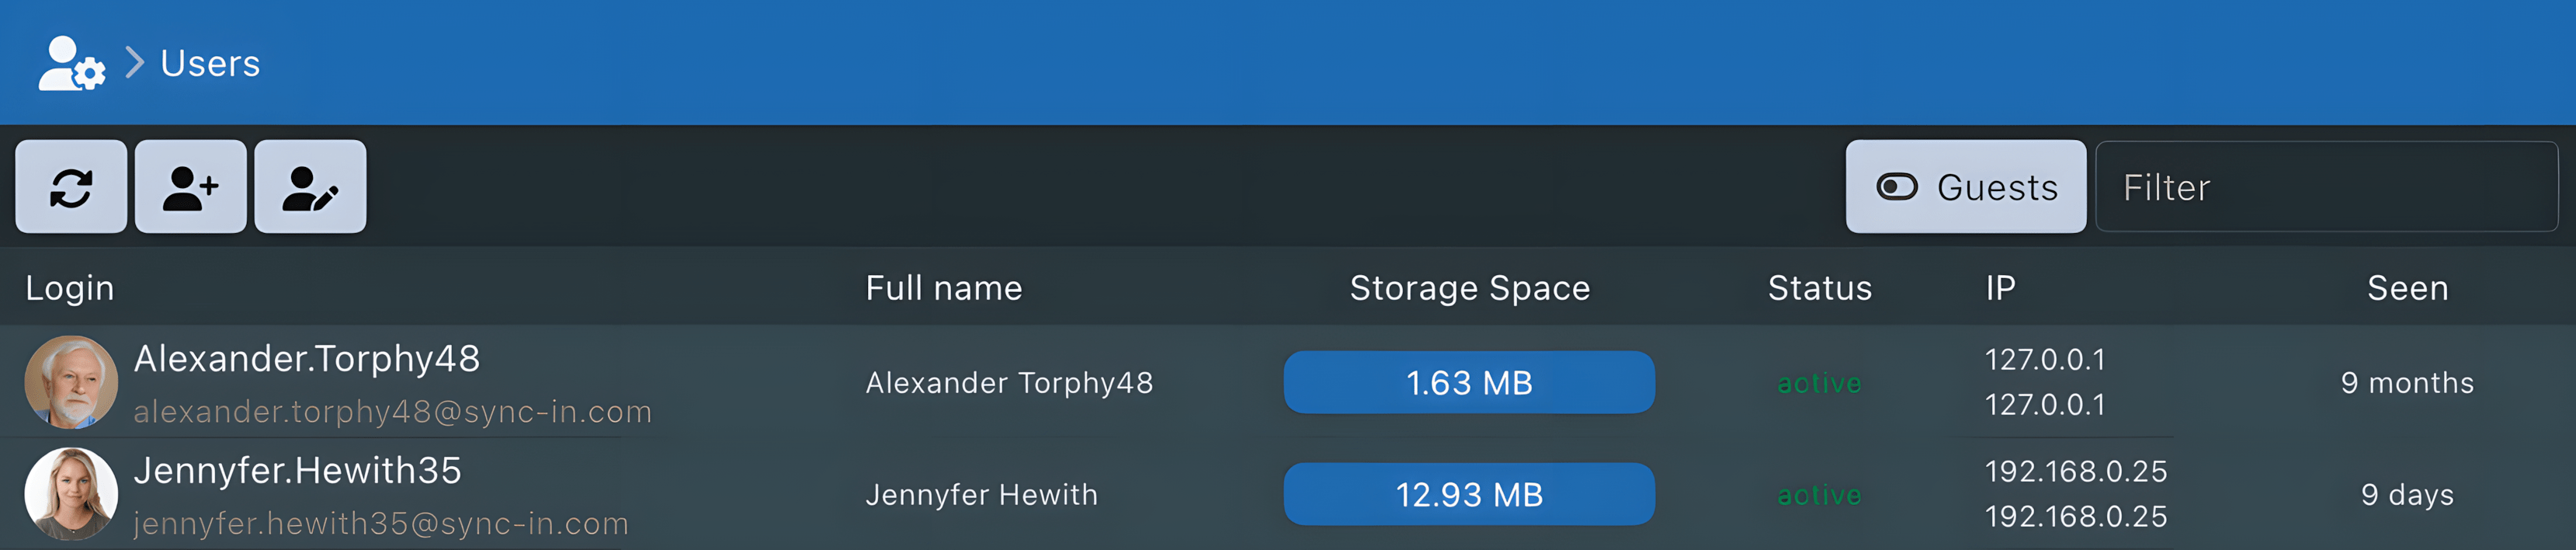Click the refresh users icon

(71, 187)
